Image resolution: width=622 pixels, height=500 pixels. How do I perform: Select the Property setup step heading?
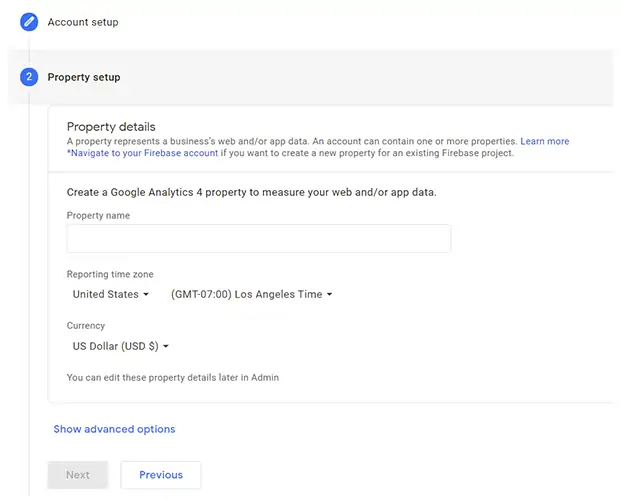tap(84, 77)
